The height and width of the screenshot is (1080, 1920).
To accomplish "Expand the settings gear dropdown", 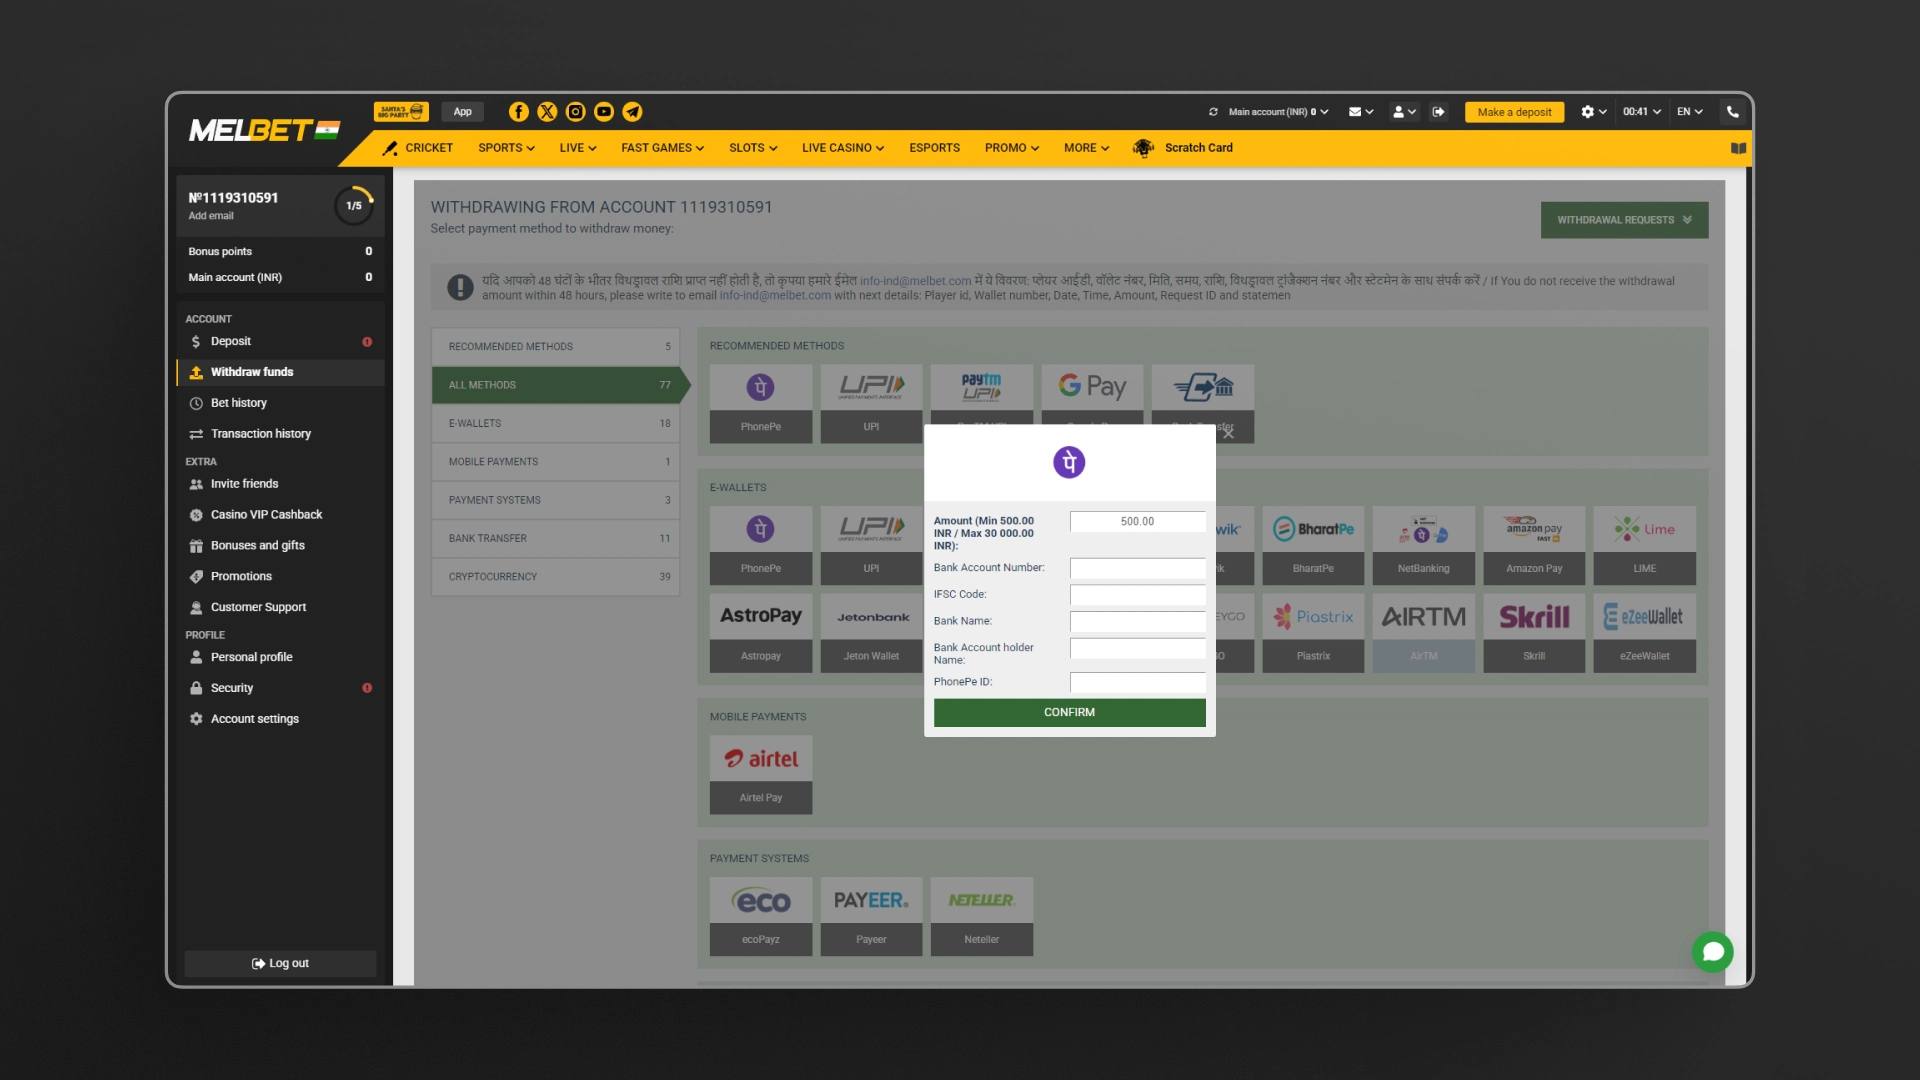I will click(x=1593, y=112).
